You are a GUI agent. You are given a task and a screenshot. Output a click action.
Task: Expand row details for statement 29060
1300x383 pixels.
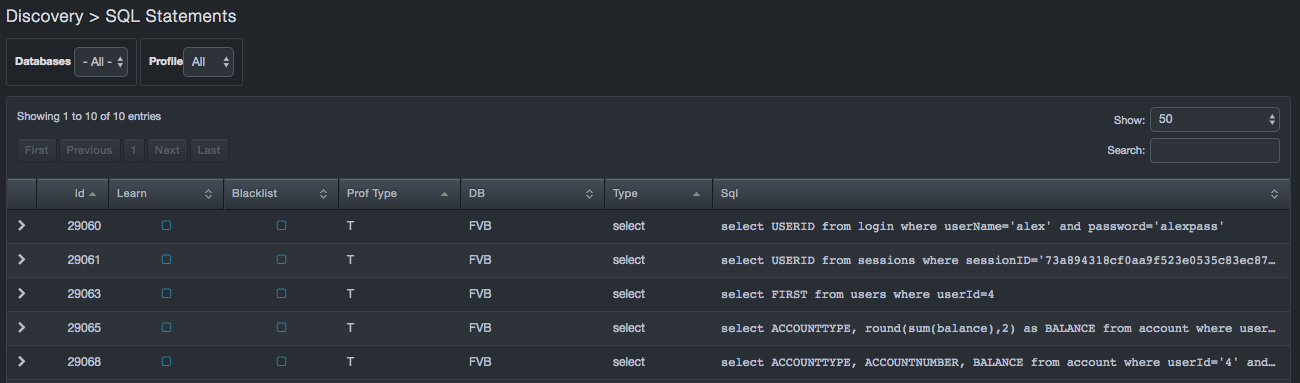[22, 226]
